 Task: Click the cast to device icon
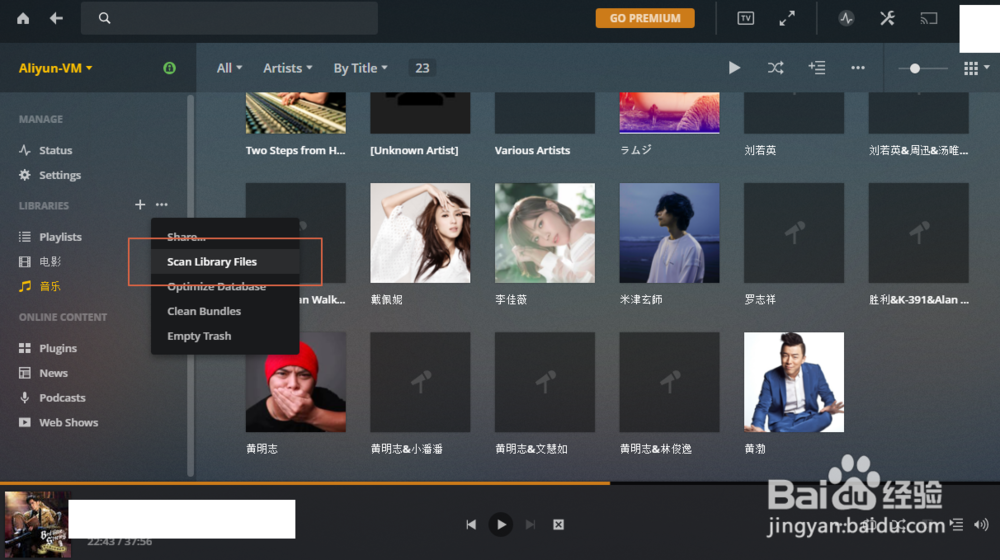929,18
